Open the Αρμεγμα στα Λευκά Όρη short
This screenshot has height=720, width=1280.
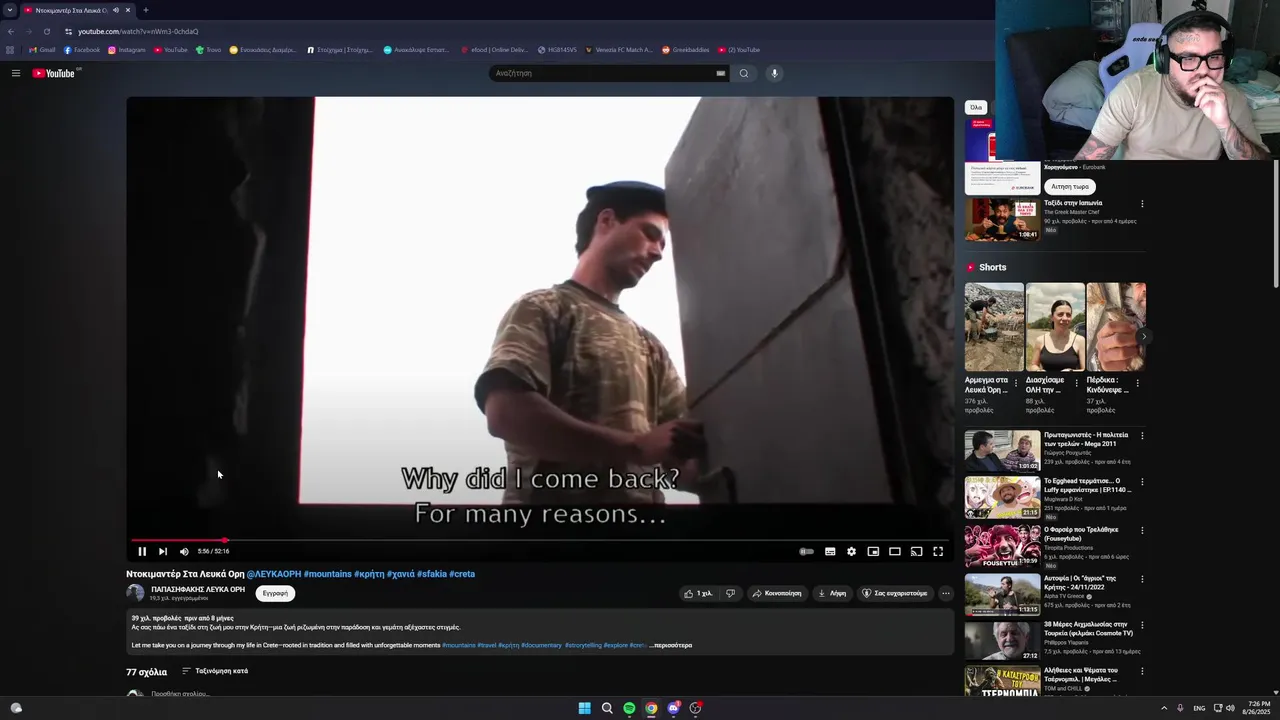pos(994,327)
